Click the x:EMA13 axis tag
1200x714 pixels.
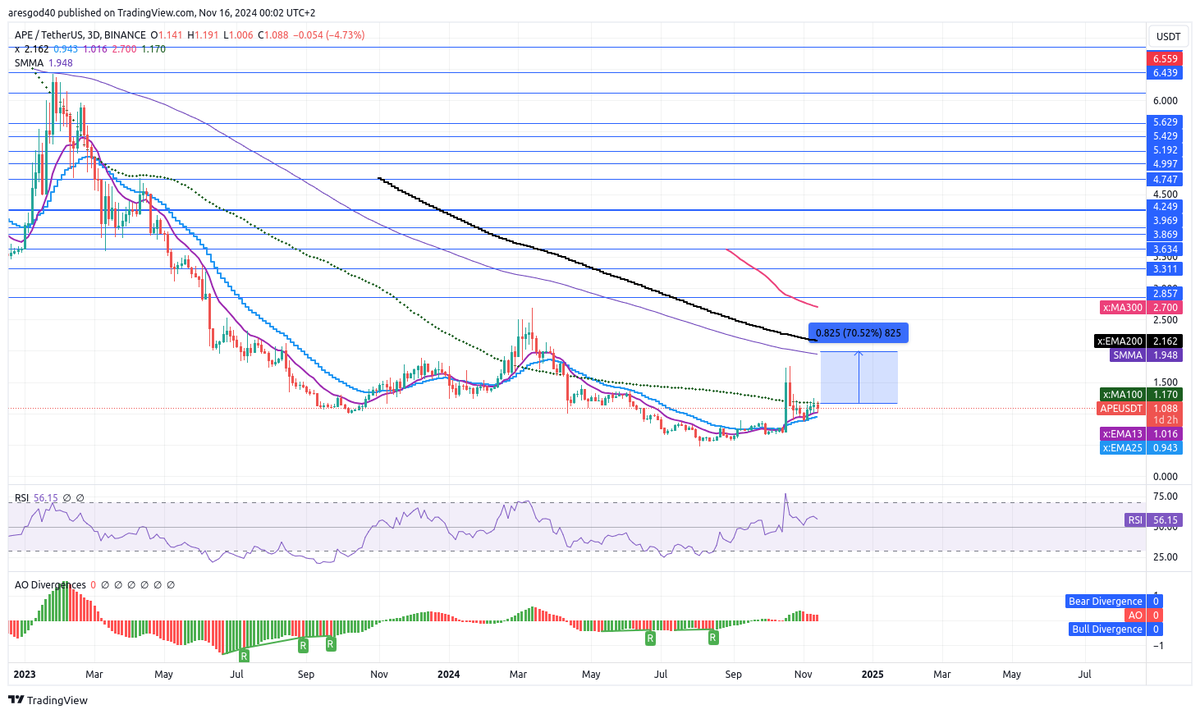(x=1123, y=434)
